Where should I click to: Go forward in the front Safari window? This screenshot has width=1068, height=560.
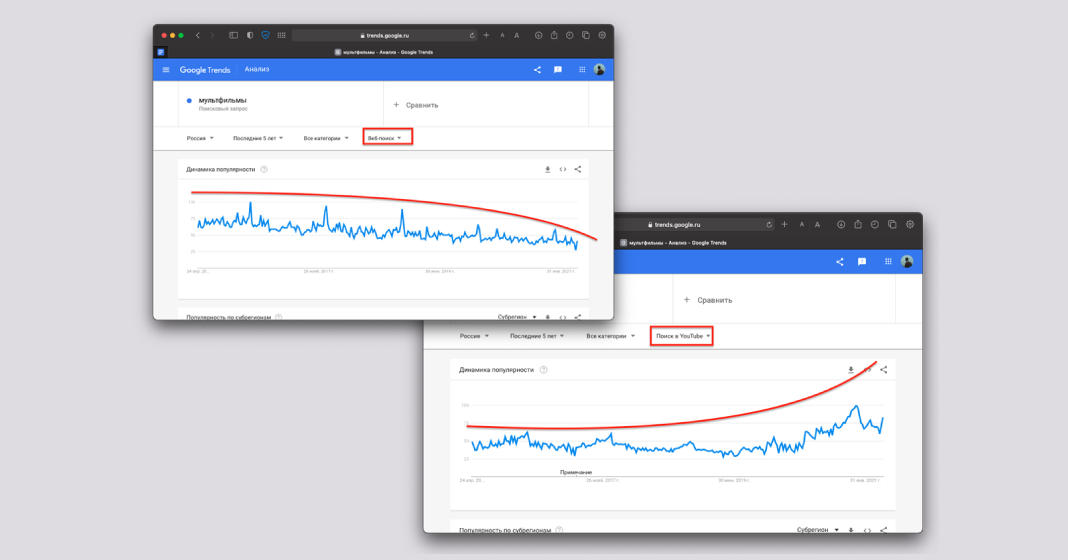pyautogui.click(x=213, y=35)
